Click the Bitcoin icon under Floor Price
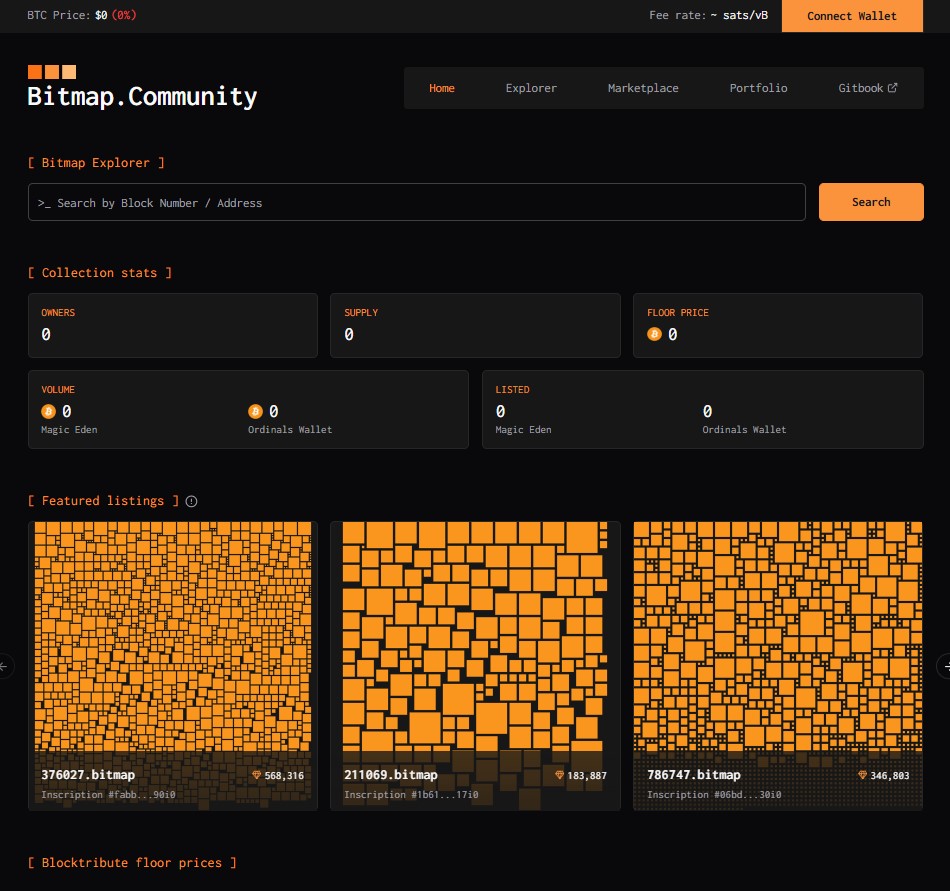 coord(654,334)
